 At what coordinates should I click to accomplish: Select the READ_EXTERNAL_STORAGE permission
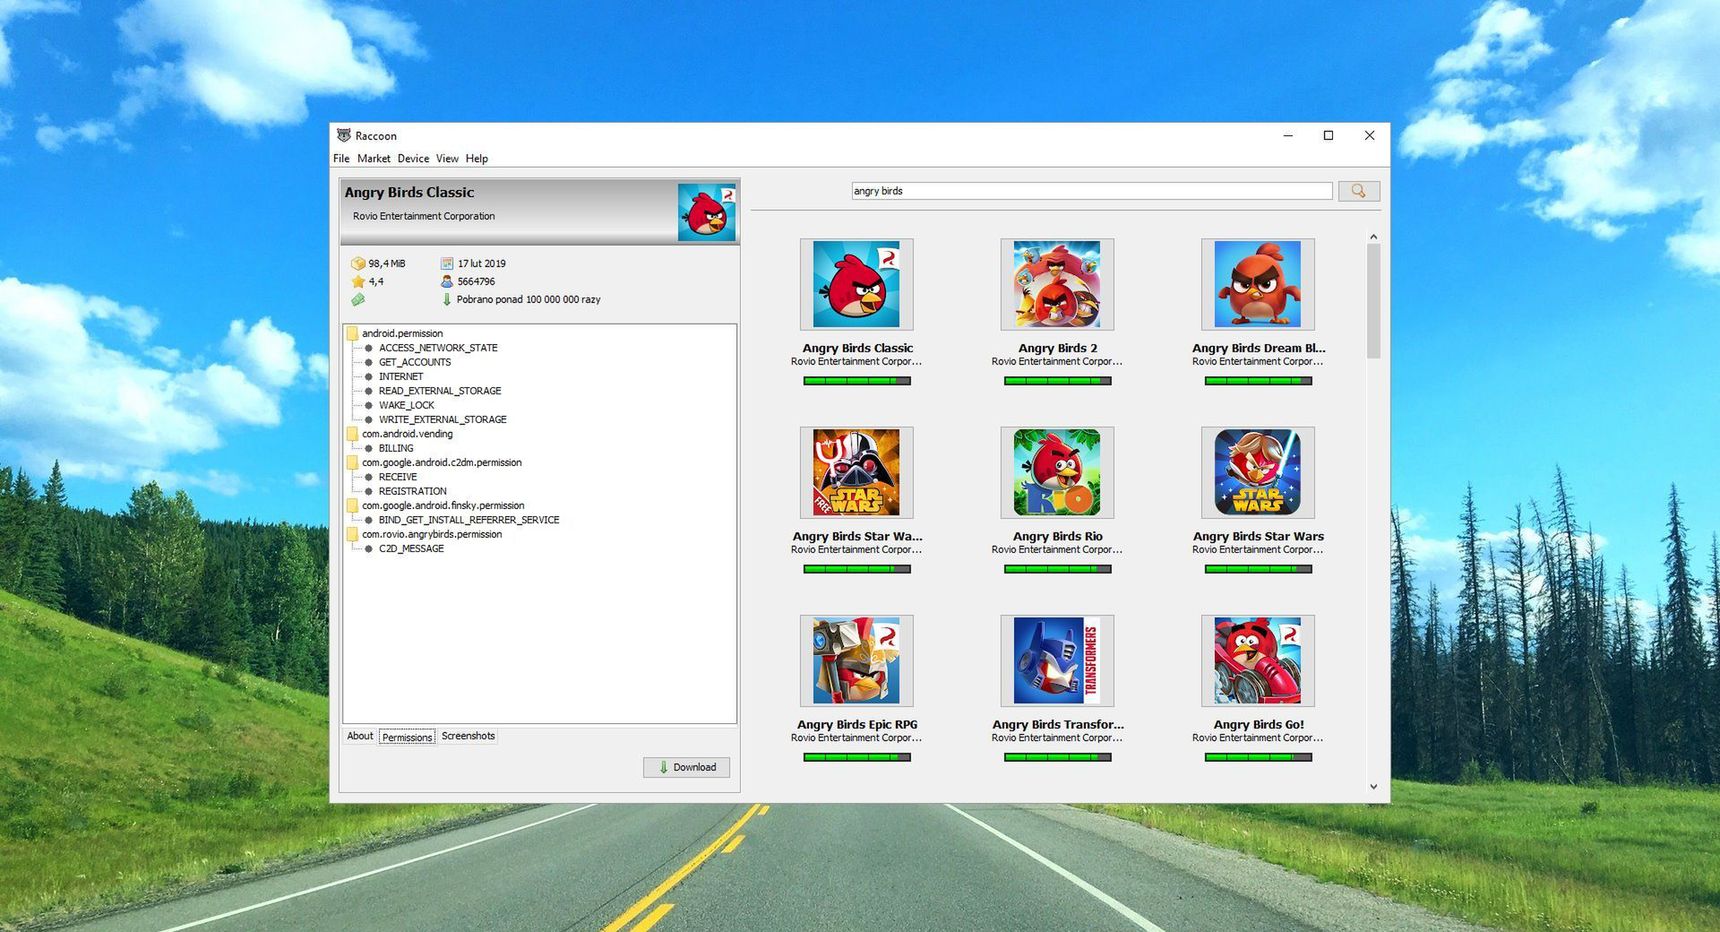click(440, 391)
